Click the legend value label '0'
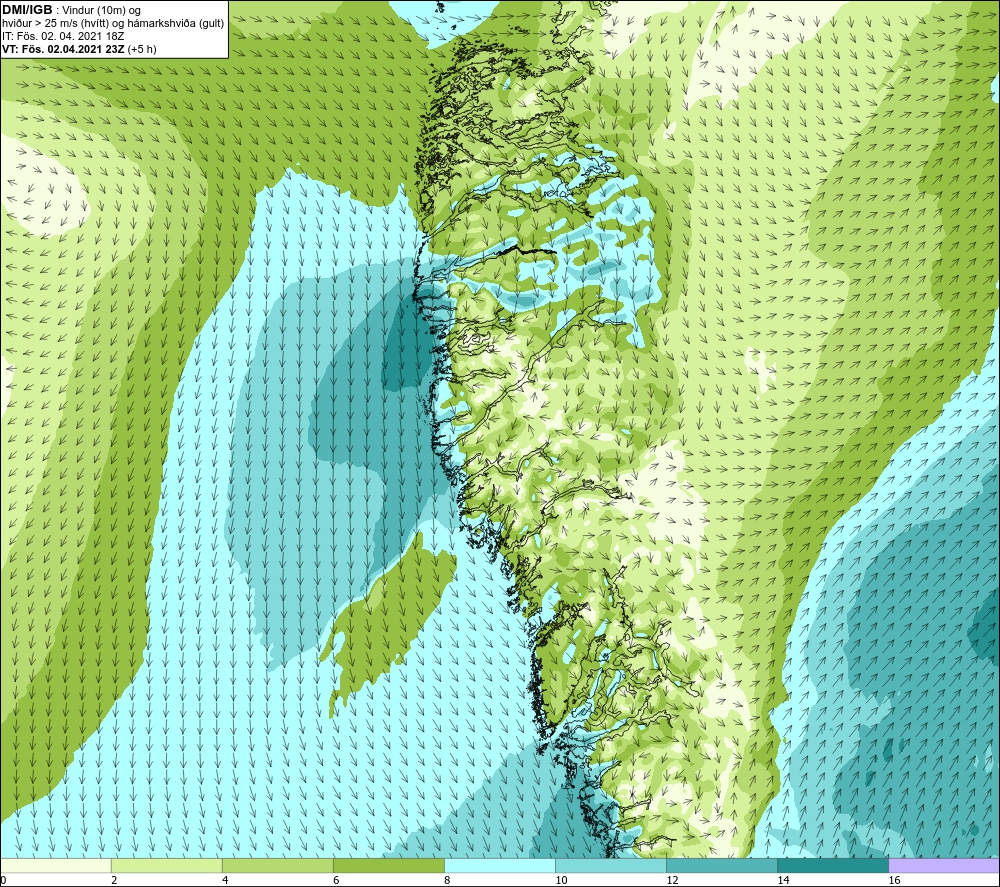1000x887 pixels. click(x=4, y=881)
